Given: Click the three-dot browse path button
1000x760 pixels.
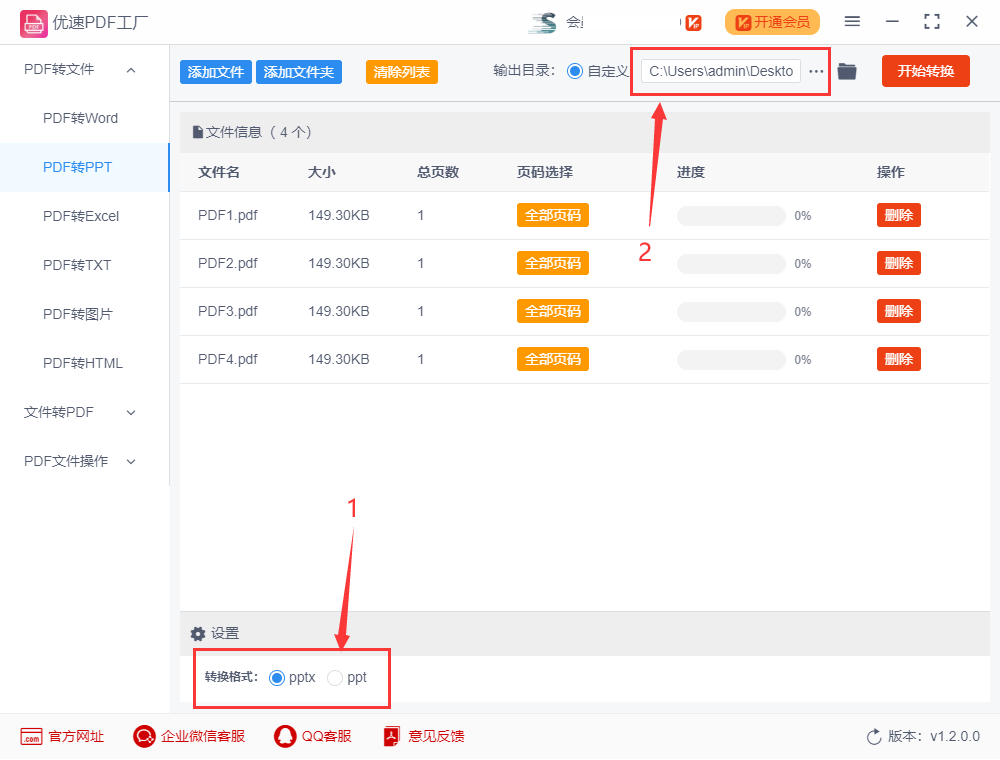Looking at the screenshot, I should tap(816, 71).
